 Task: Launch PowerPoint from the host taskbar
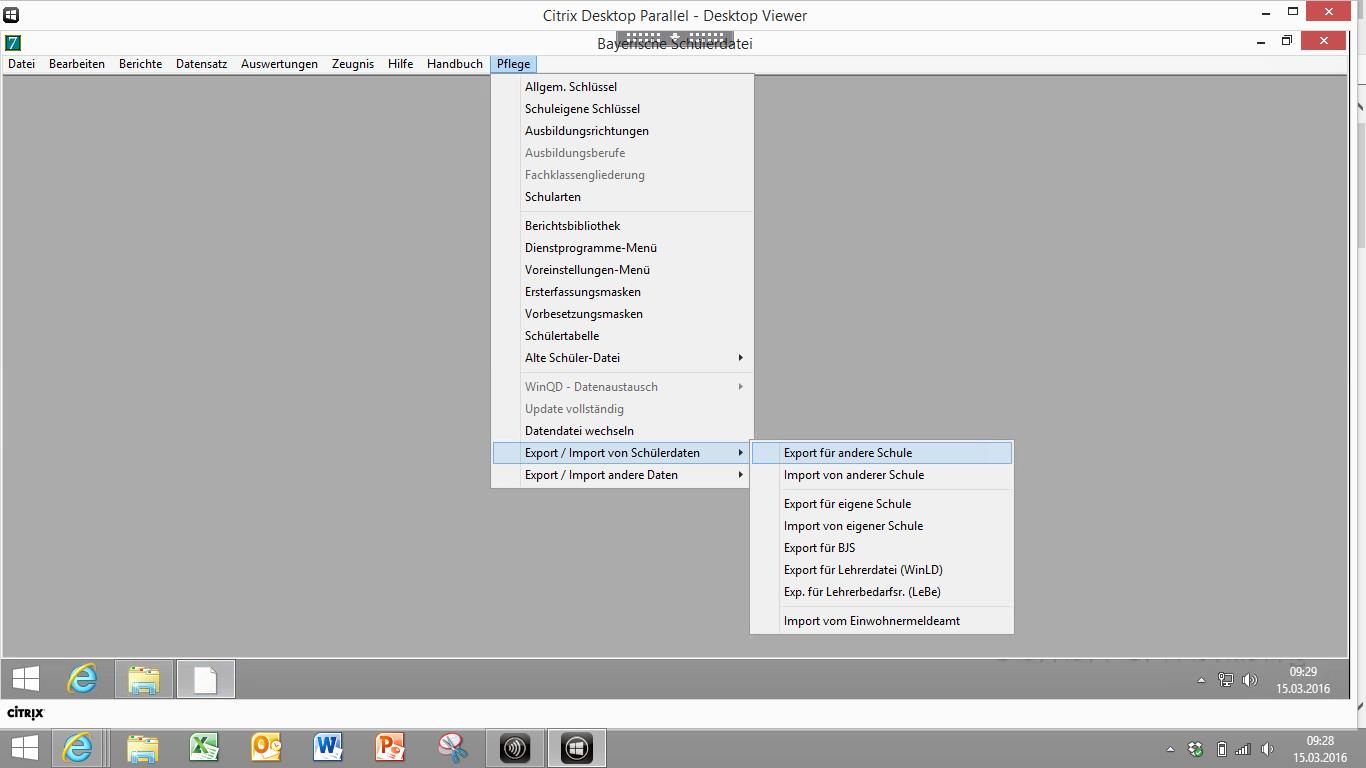pos(390,747)
